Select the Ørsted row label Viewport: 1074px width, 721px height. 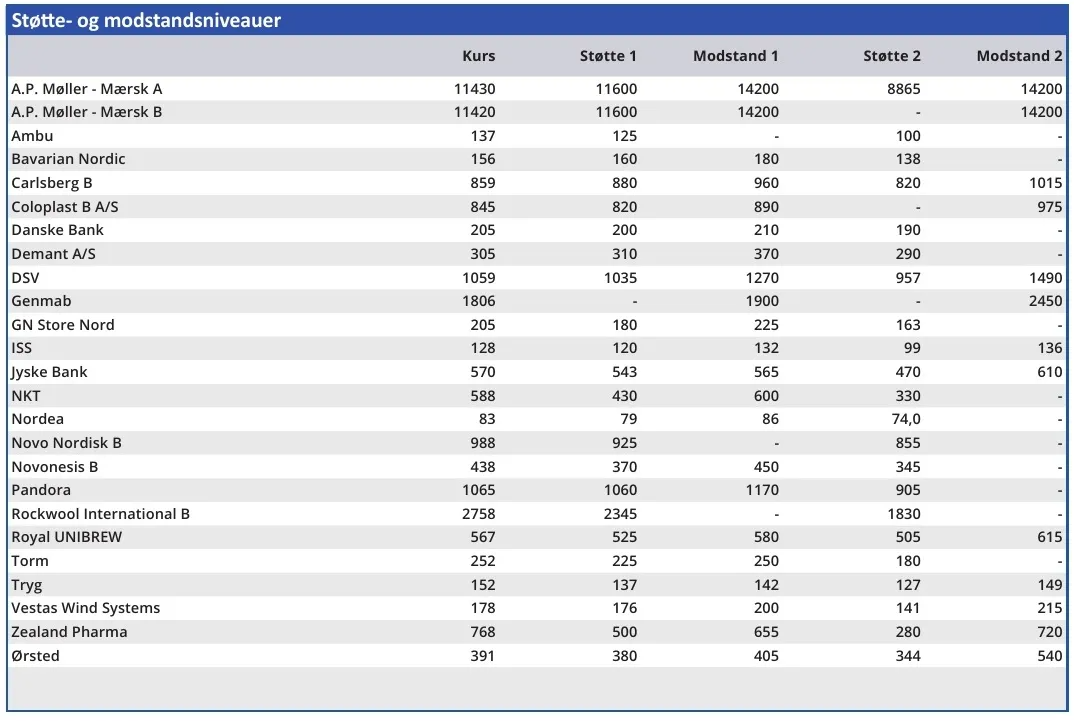click(x=36, y=656)
